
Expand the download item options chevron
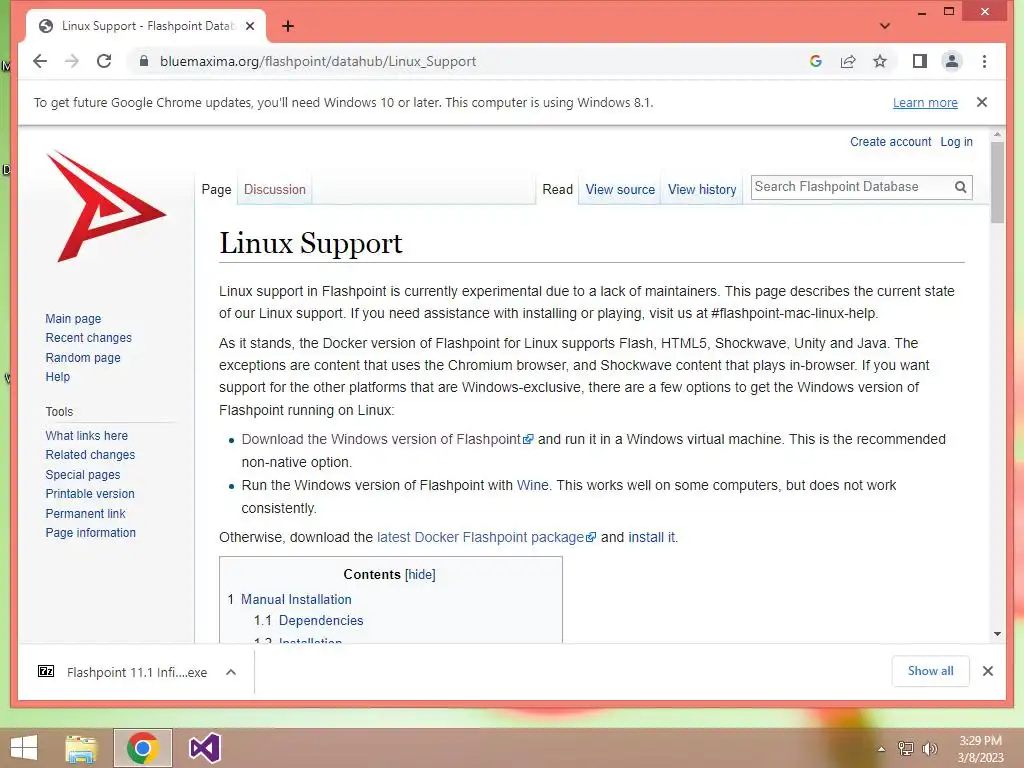pos(231,672)
